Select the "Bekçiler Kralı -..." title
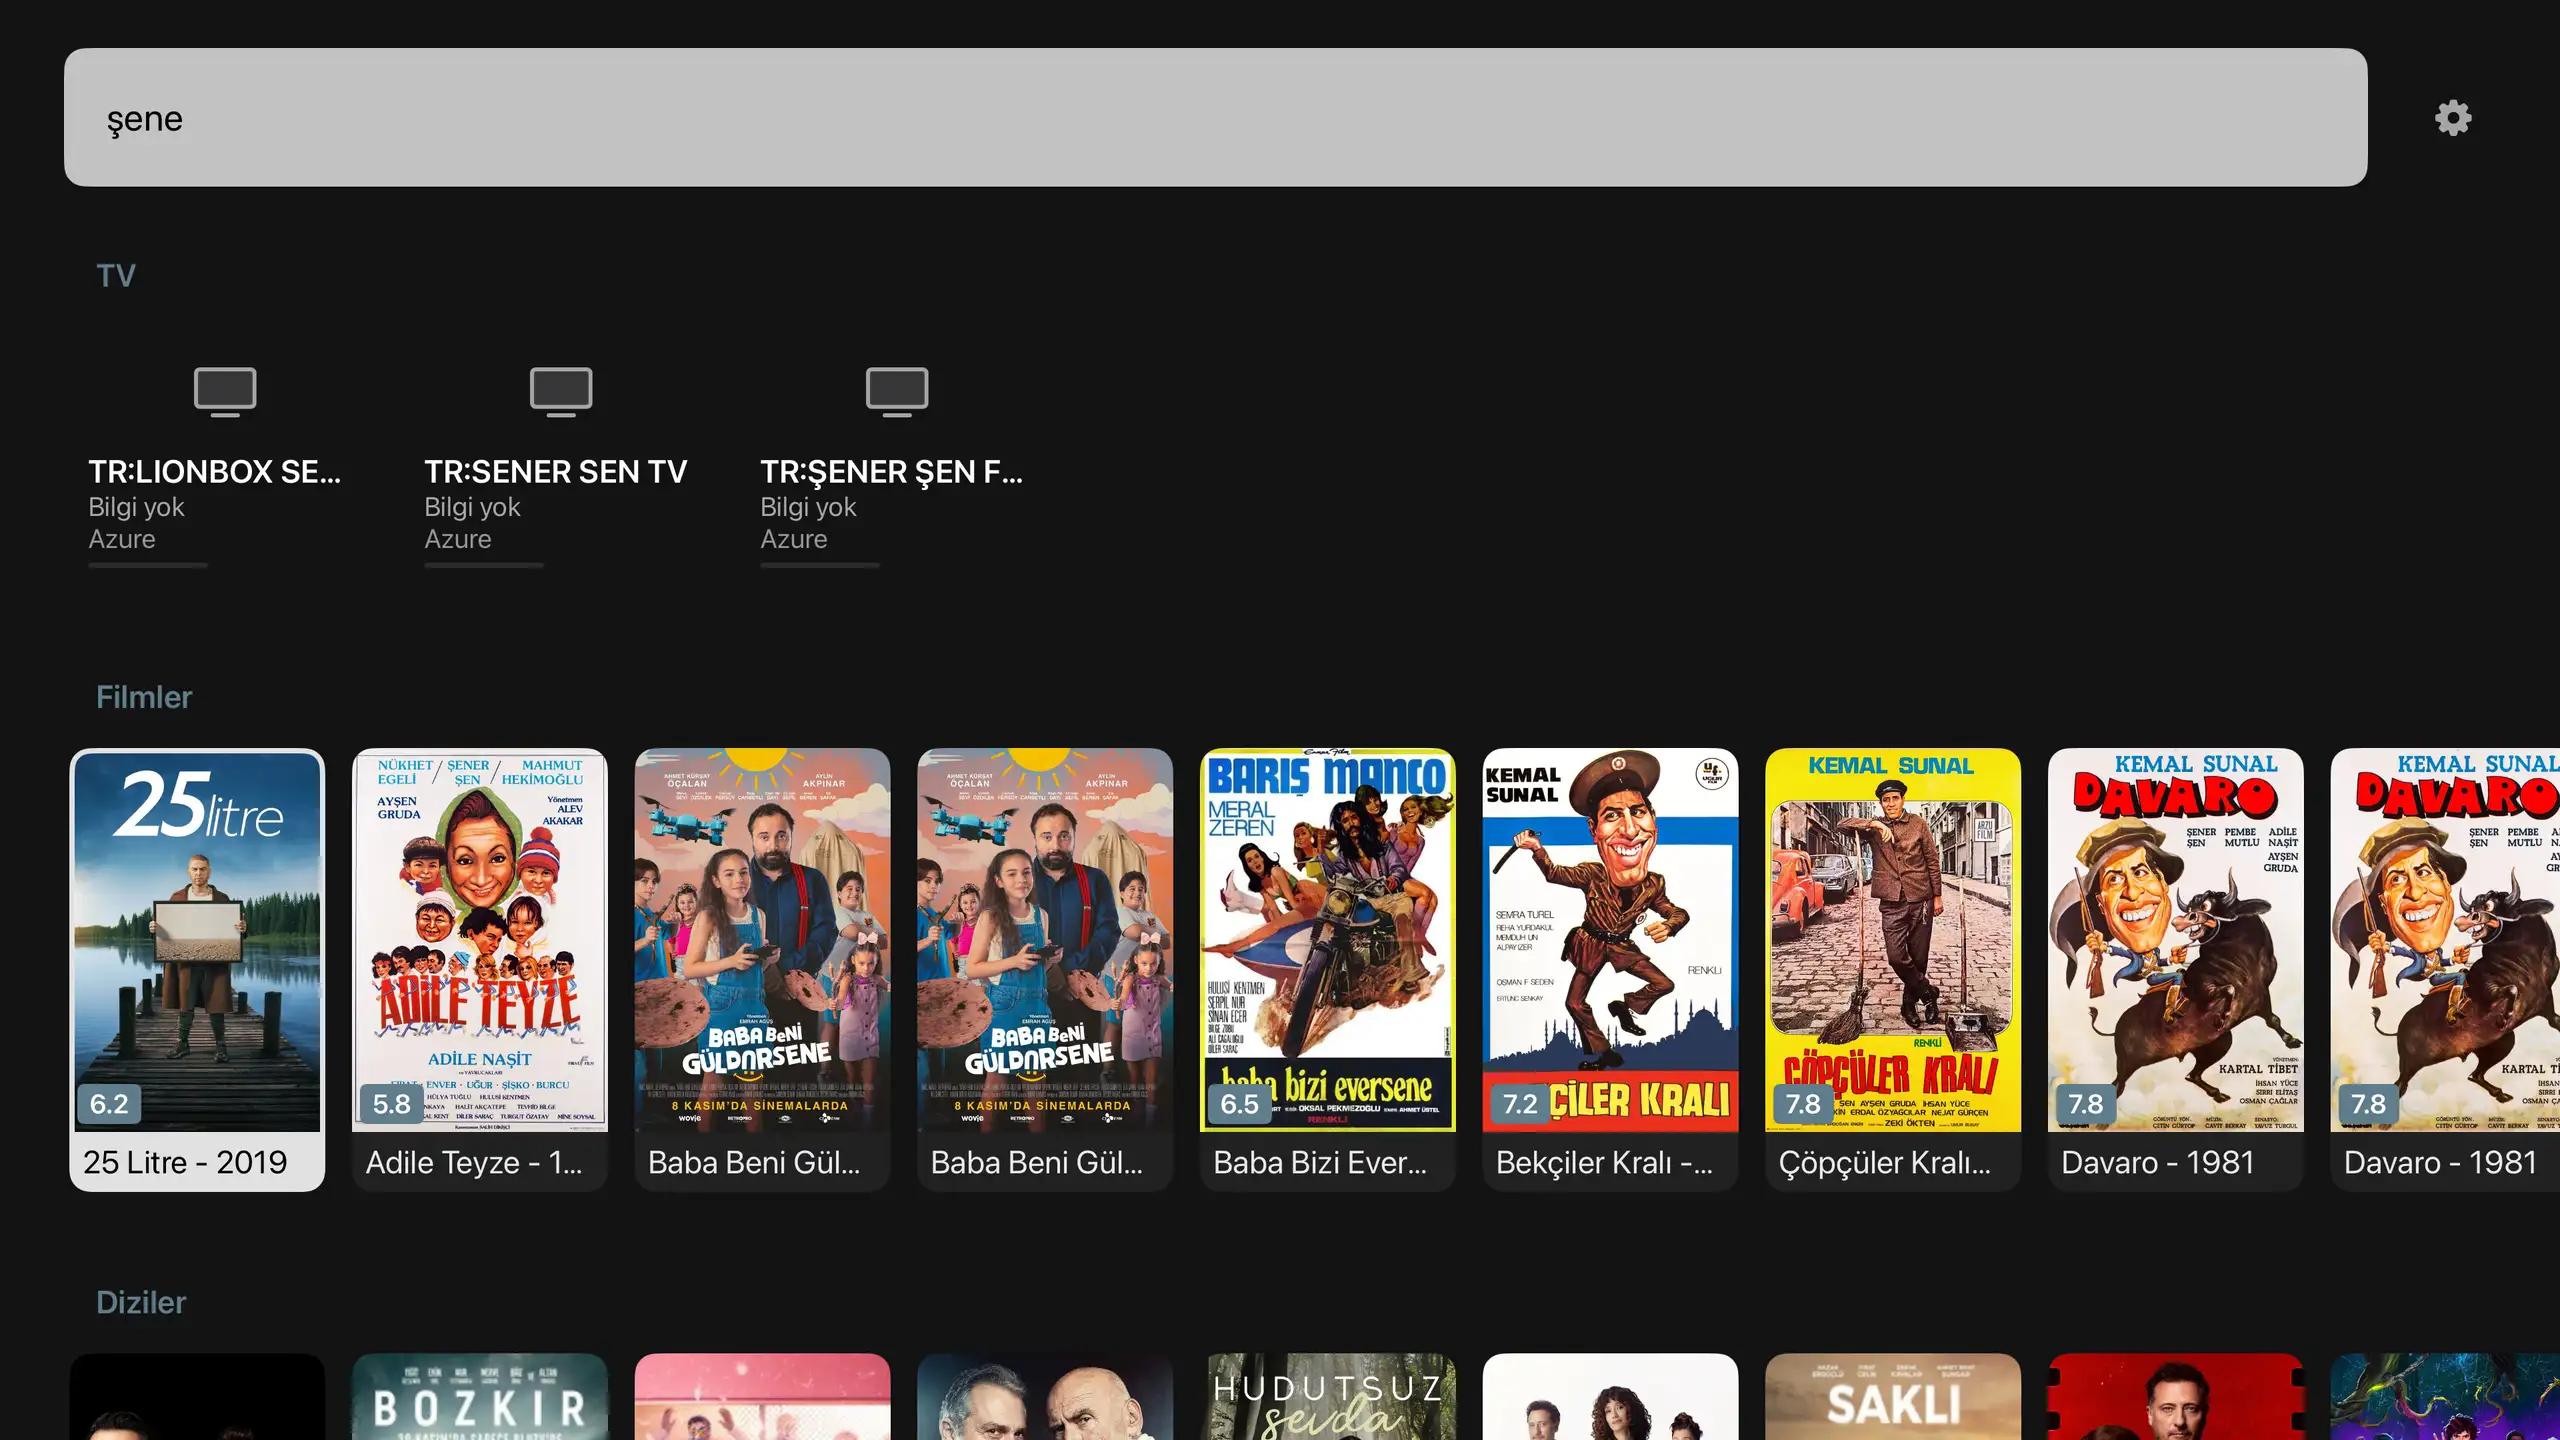 tap(1604, 1162)
